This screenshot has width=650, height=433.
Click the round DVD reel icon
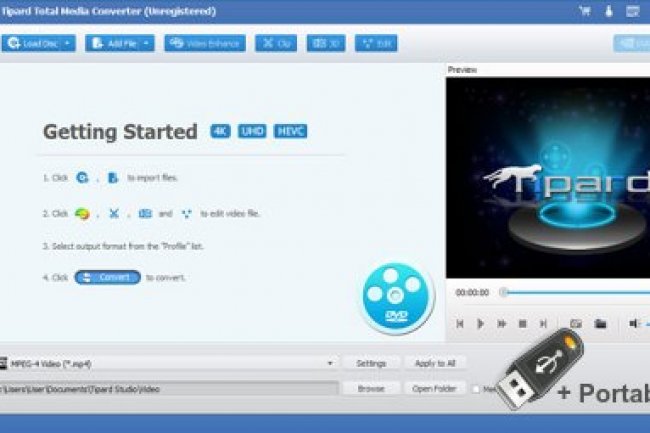point(396,297)
